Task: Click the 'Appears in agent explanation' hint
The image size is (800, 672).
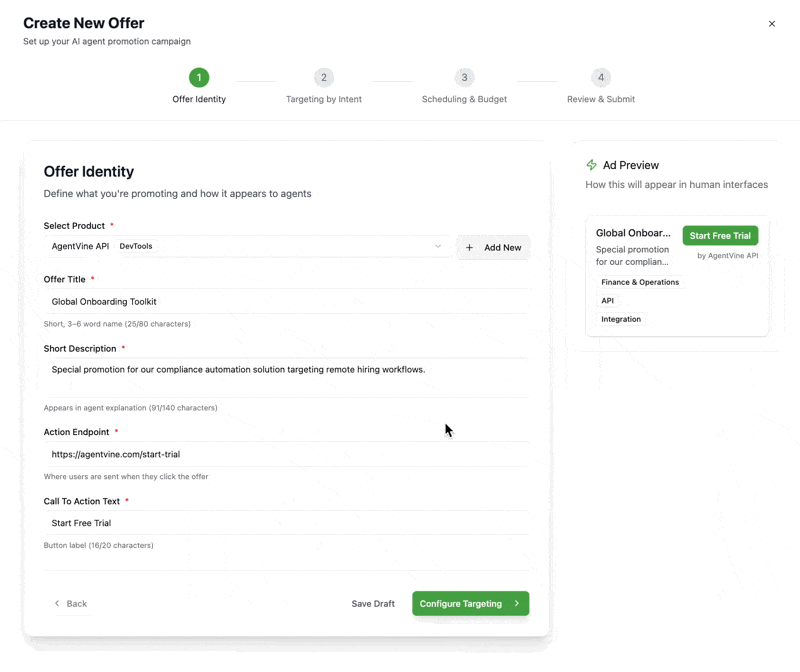Action: tap(130, 408)
